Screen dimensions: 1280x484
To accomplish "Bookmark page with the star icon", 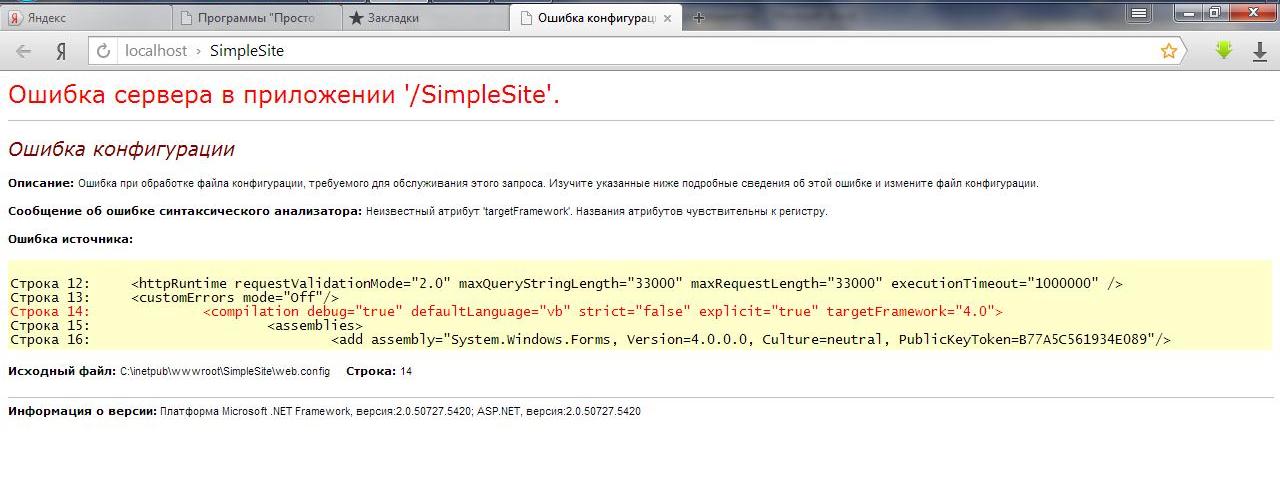I will tap(1168, 51).
